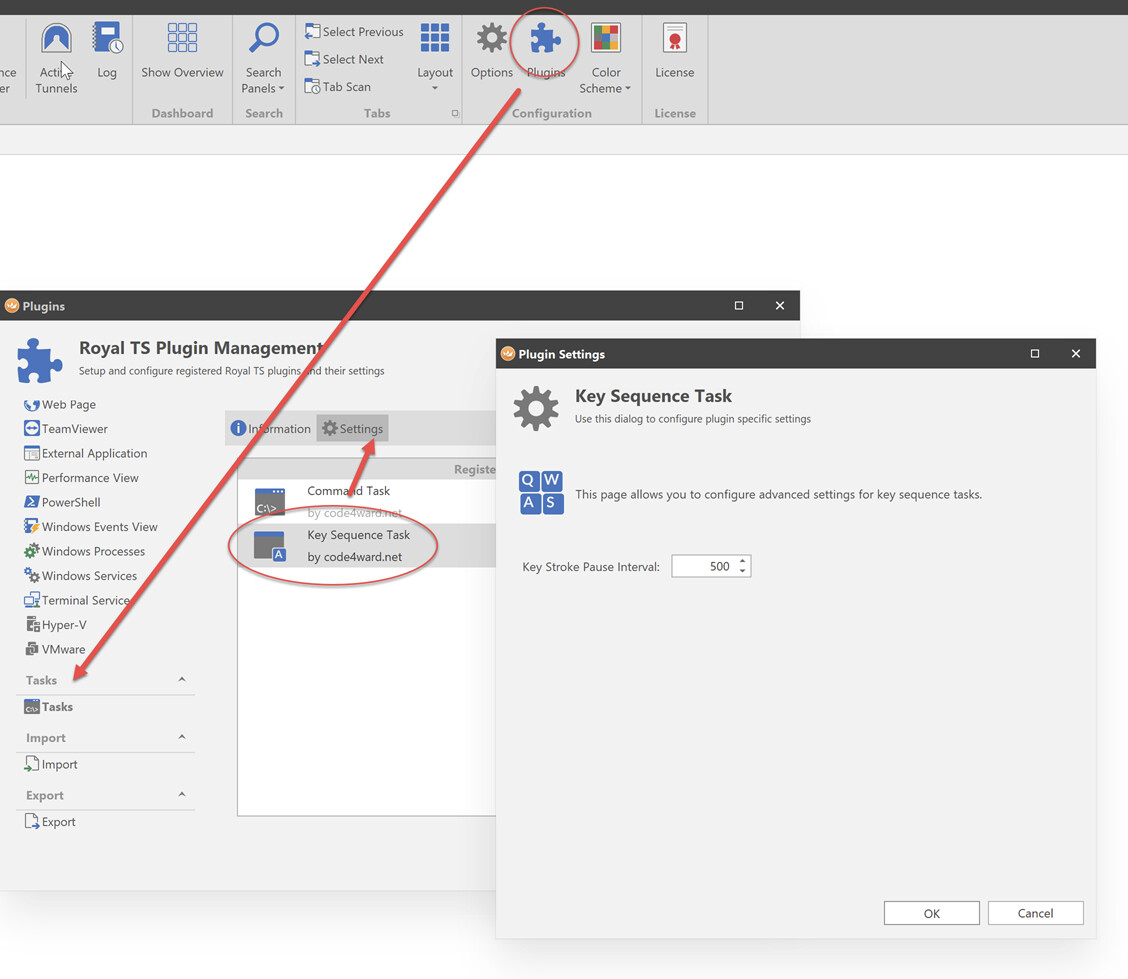Open the Plugins puzzle icon in ribbon
The height and width of the screenshot is (979, 1128).
[x=545, y=42]
